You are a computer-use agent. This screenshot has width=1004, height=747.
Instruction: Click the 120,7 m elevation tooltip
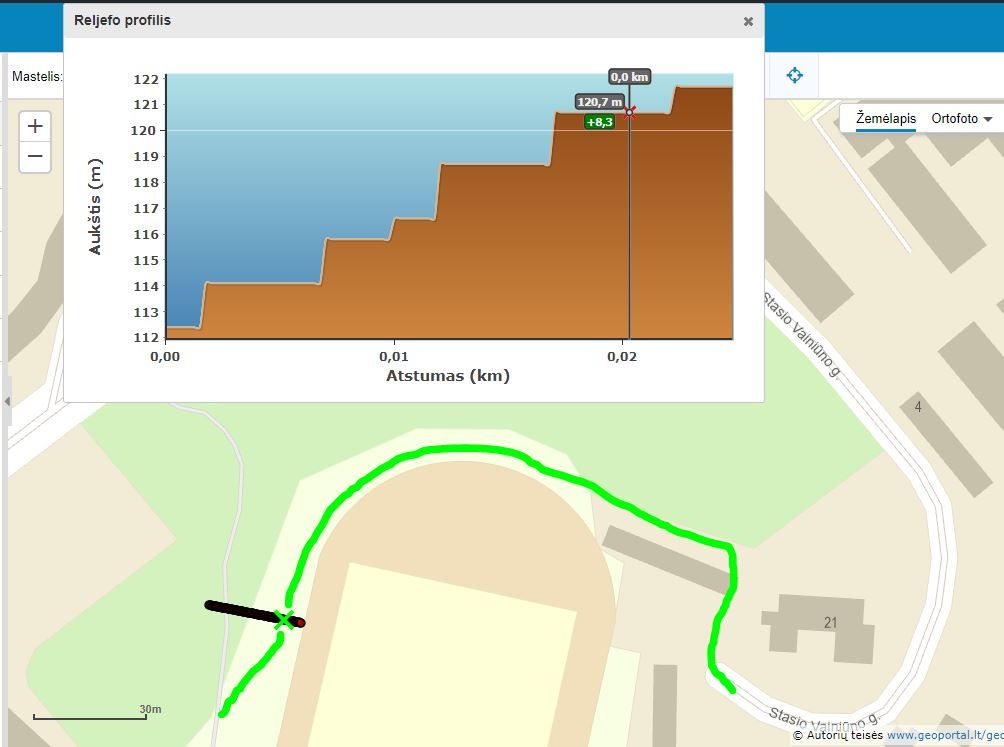tap(599, 102)
